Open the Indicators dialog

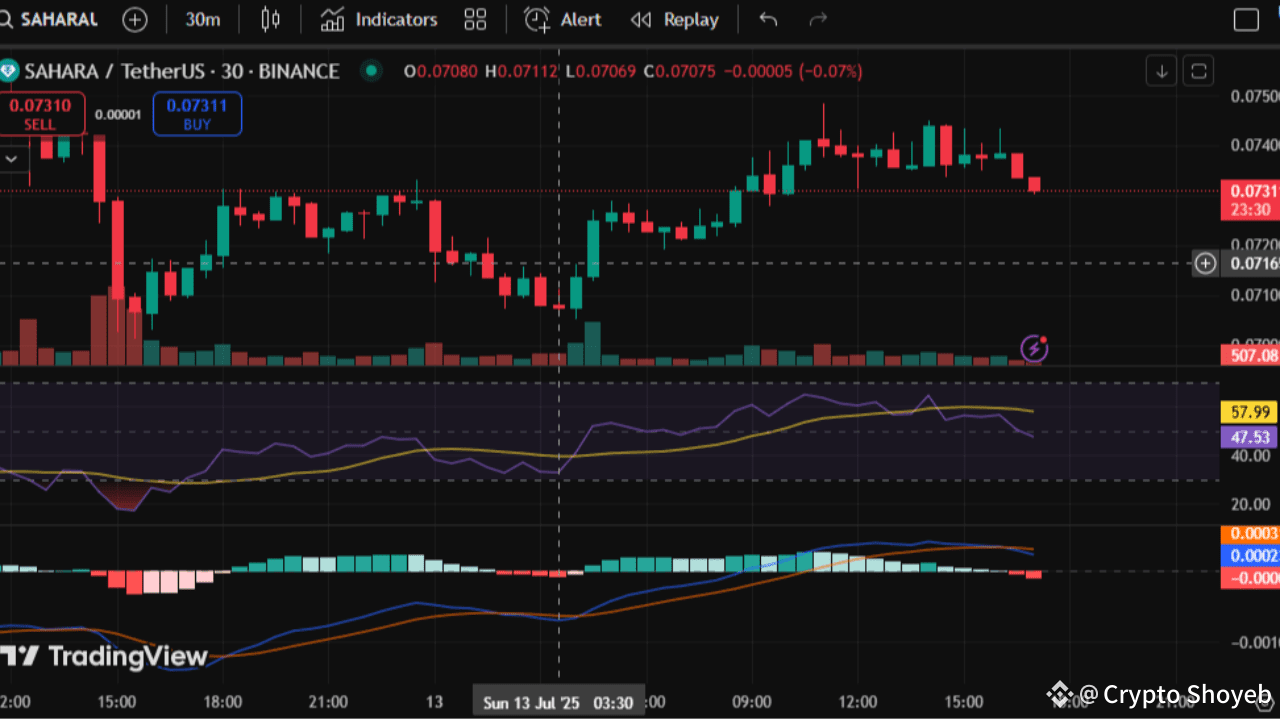pos(379,19)
